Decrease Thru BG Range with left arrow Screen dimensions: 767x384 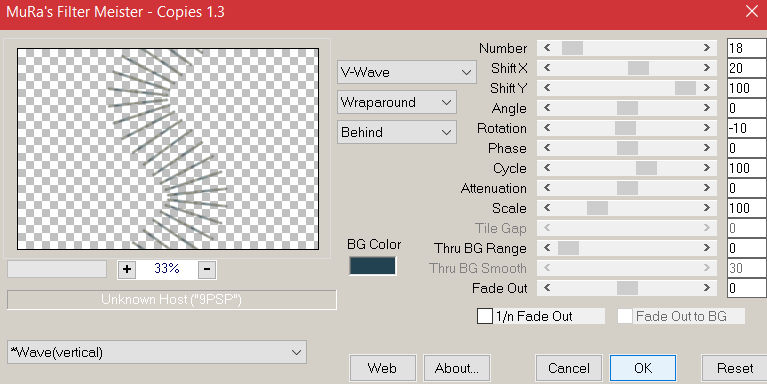547,248
